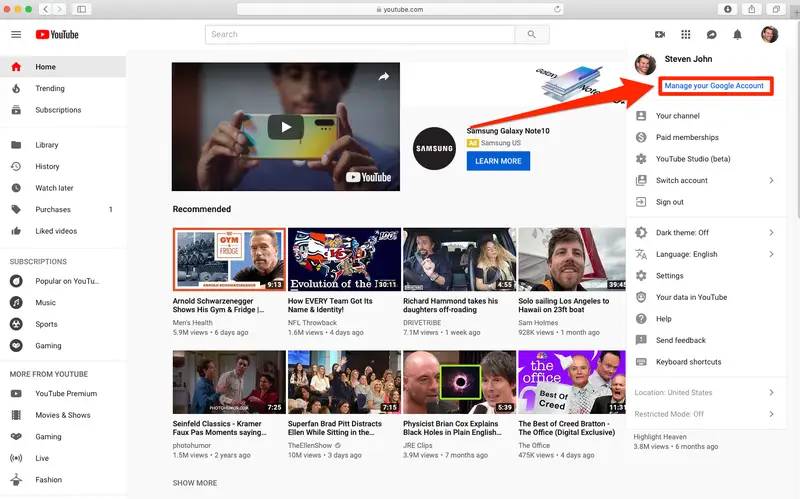The image size is (800, 499).
Task: Click the Purchases tag icon
Action: coord(16,209)
